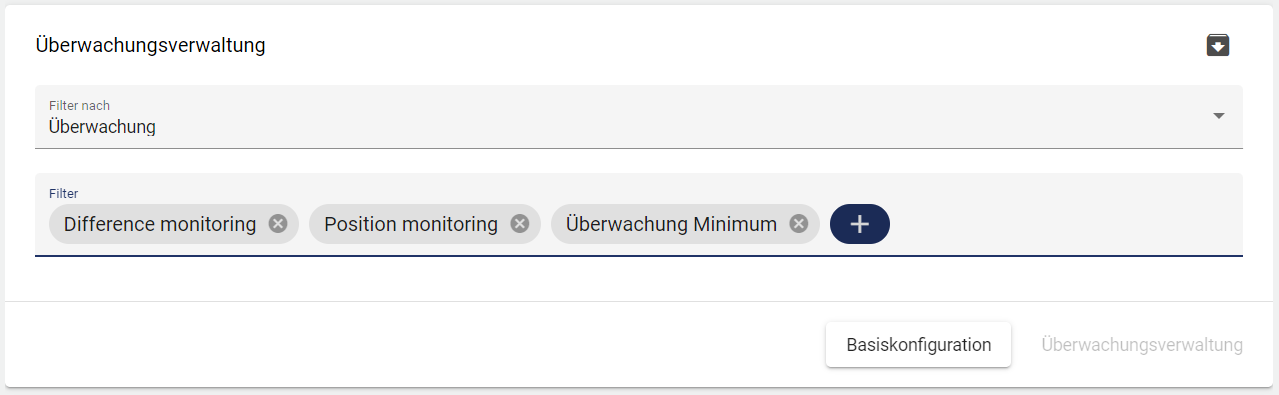
Task: Remove the Difference monitoring filter chip
Action: click(x=278, y=224)
